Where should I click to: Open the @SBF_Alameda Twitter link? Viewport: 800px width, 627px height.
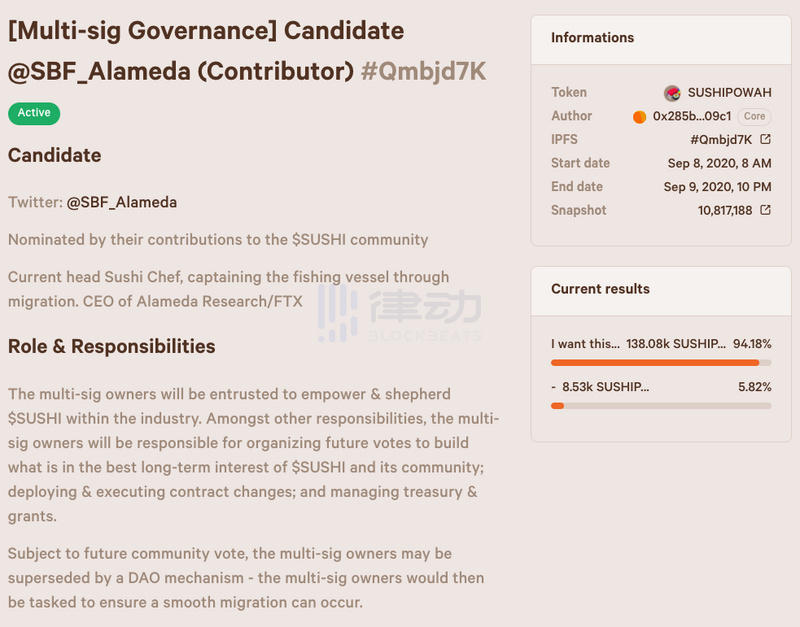pos(121,202)
